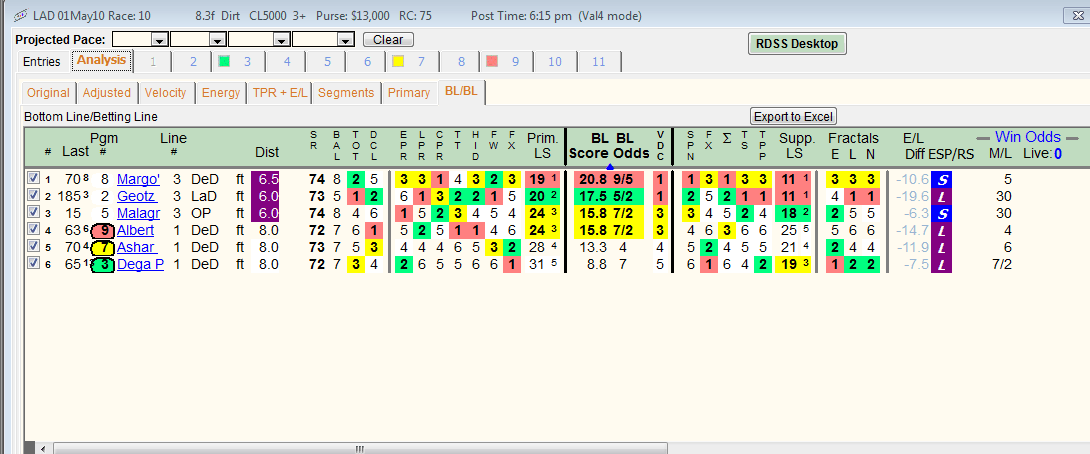Click the Export to Excel button

(794, 116)
